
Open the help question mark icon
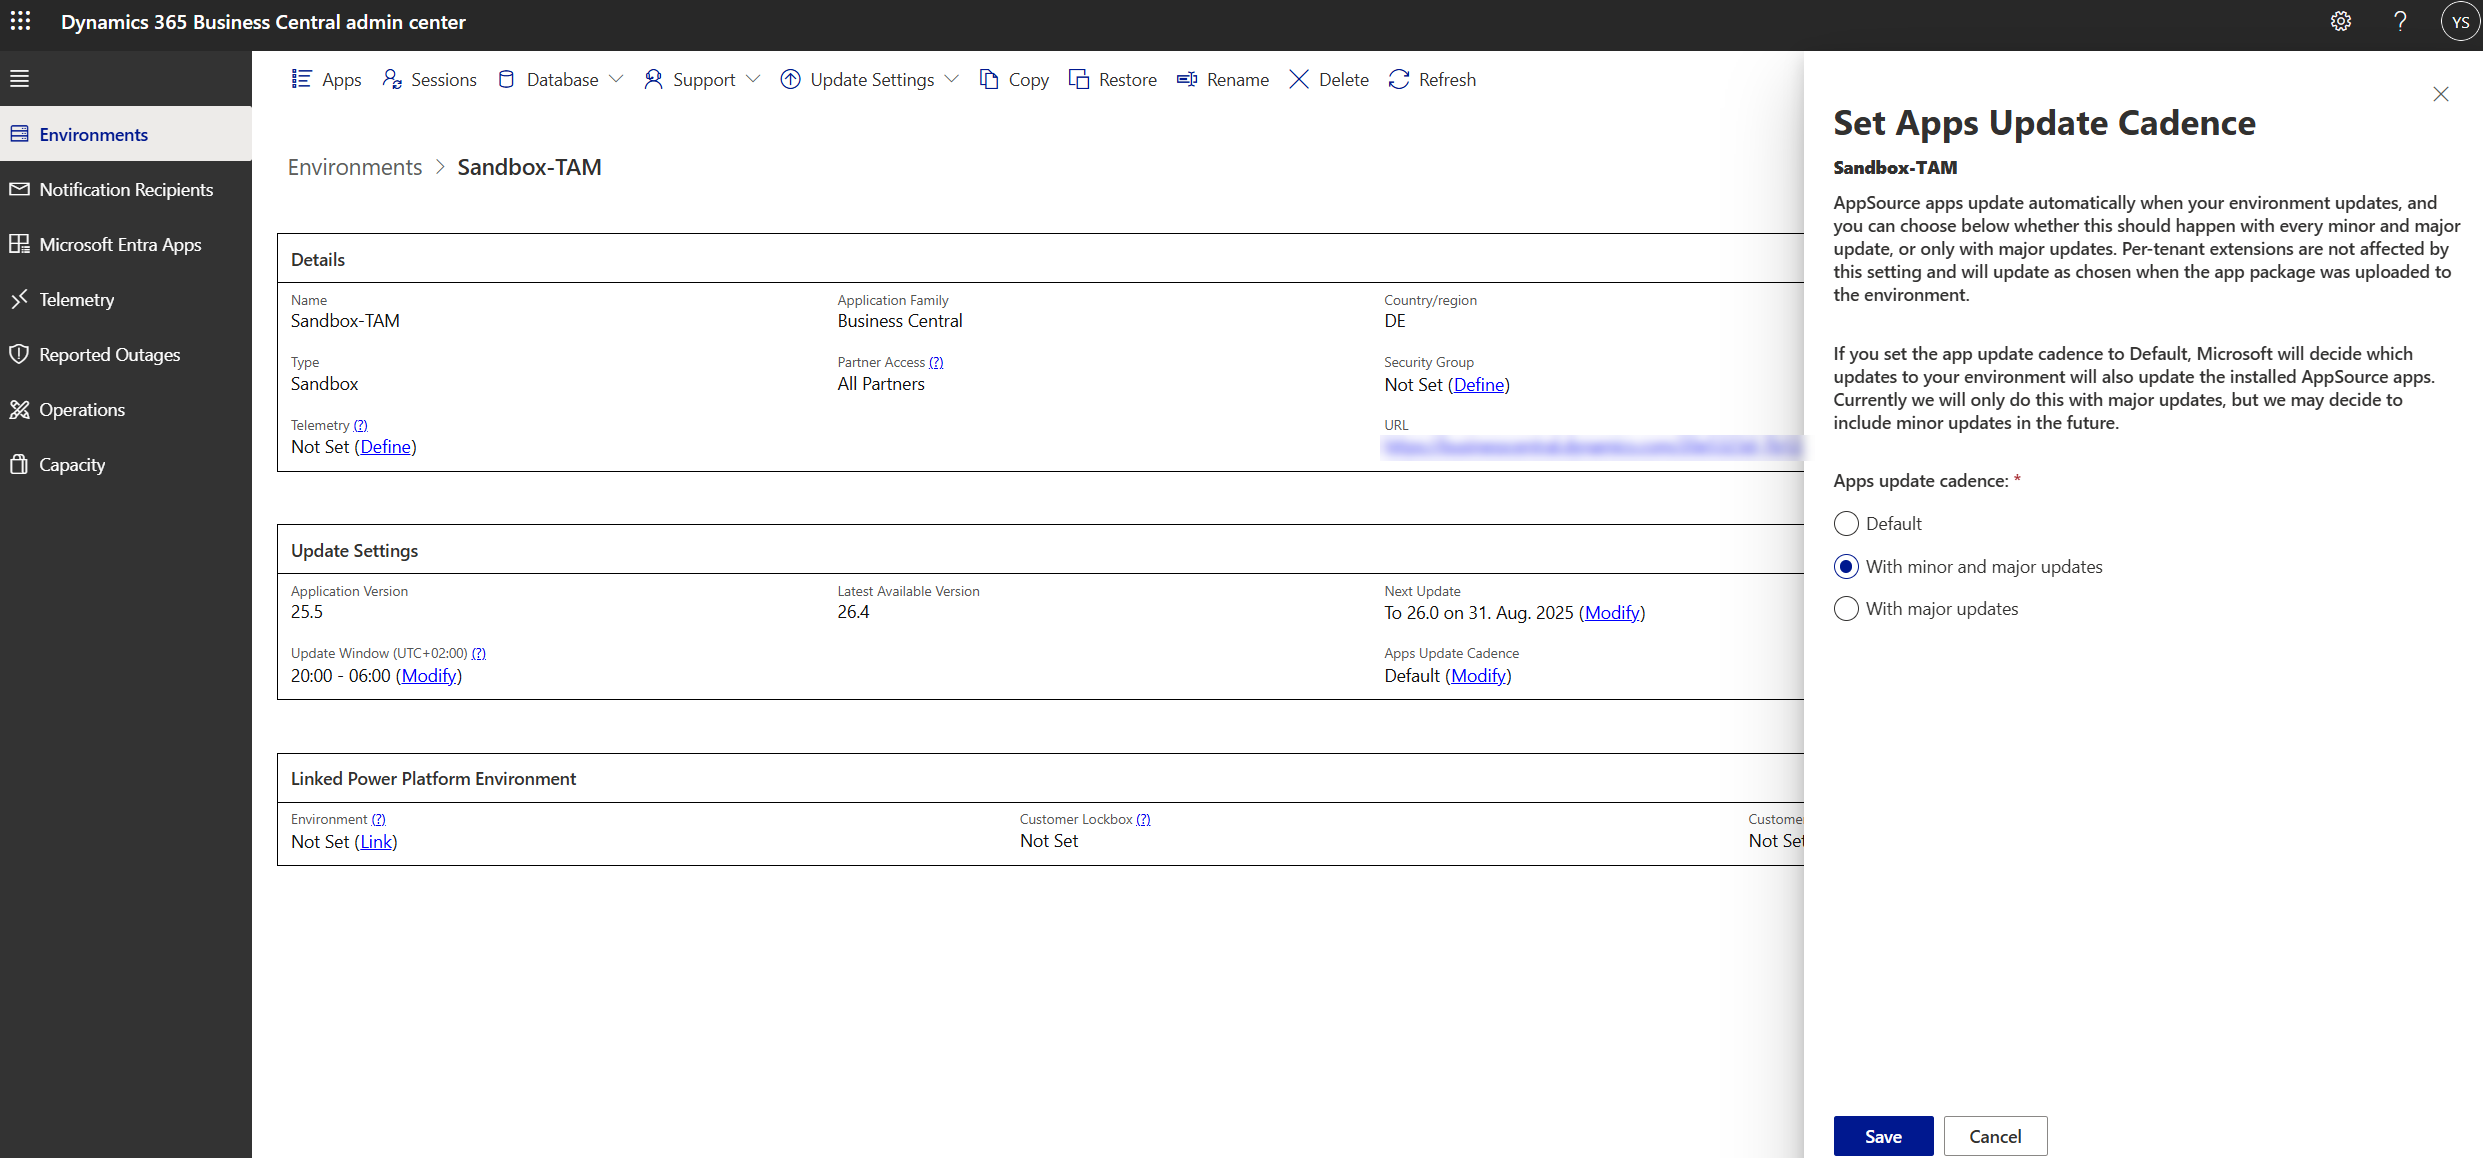[2400, 21]
